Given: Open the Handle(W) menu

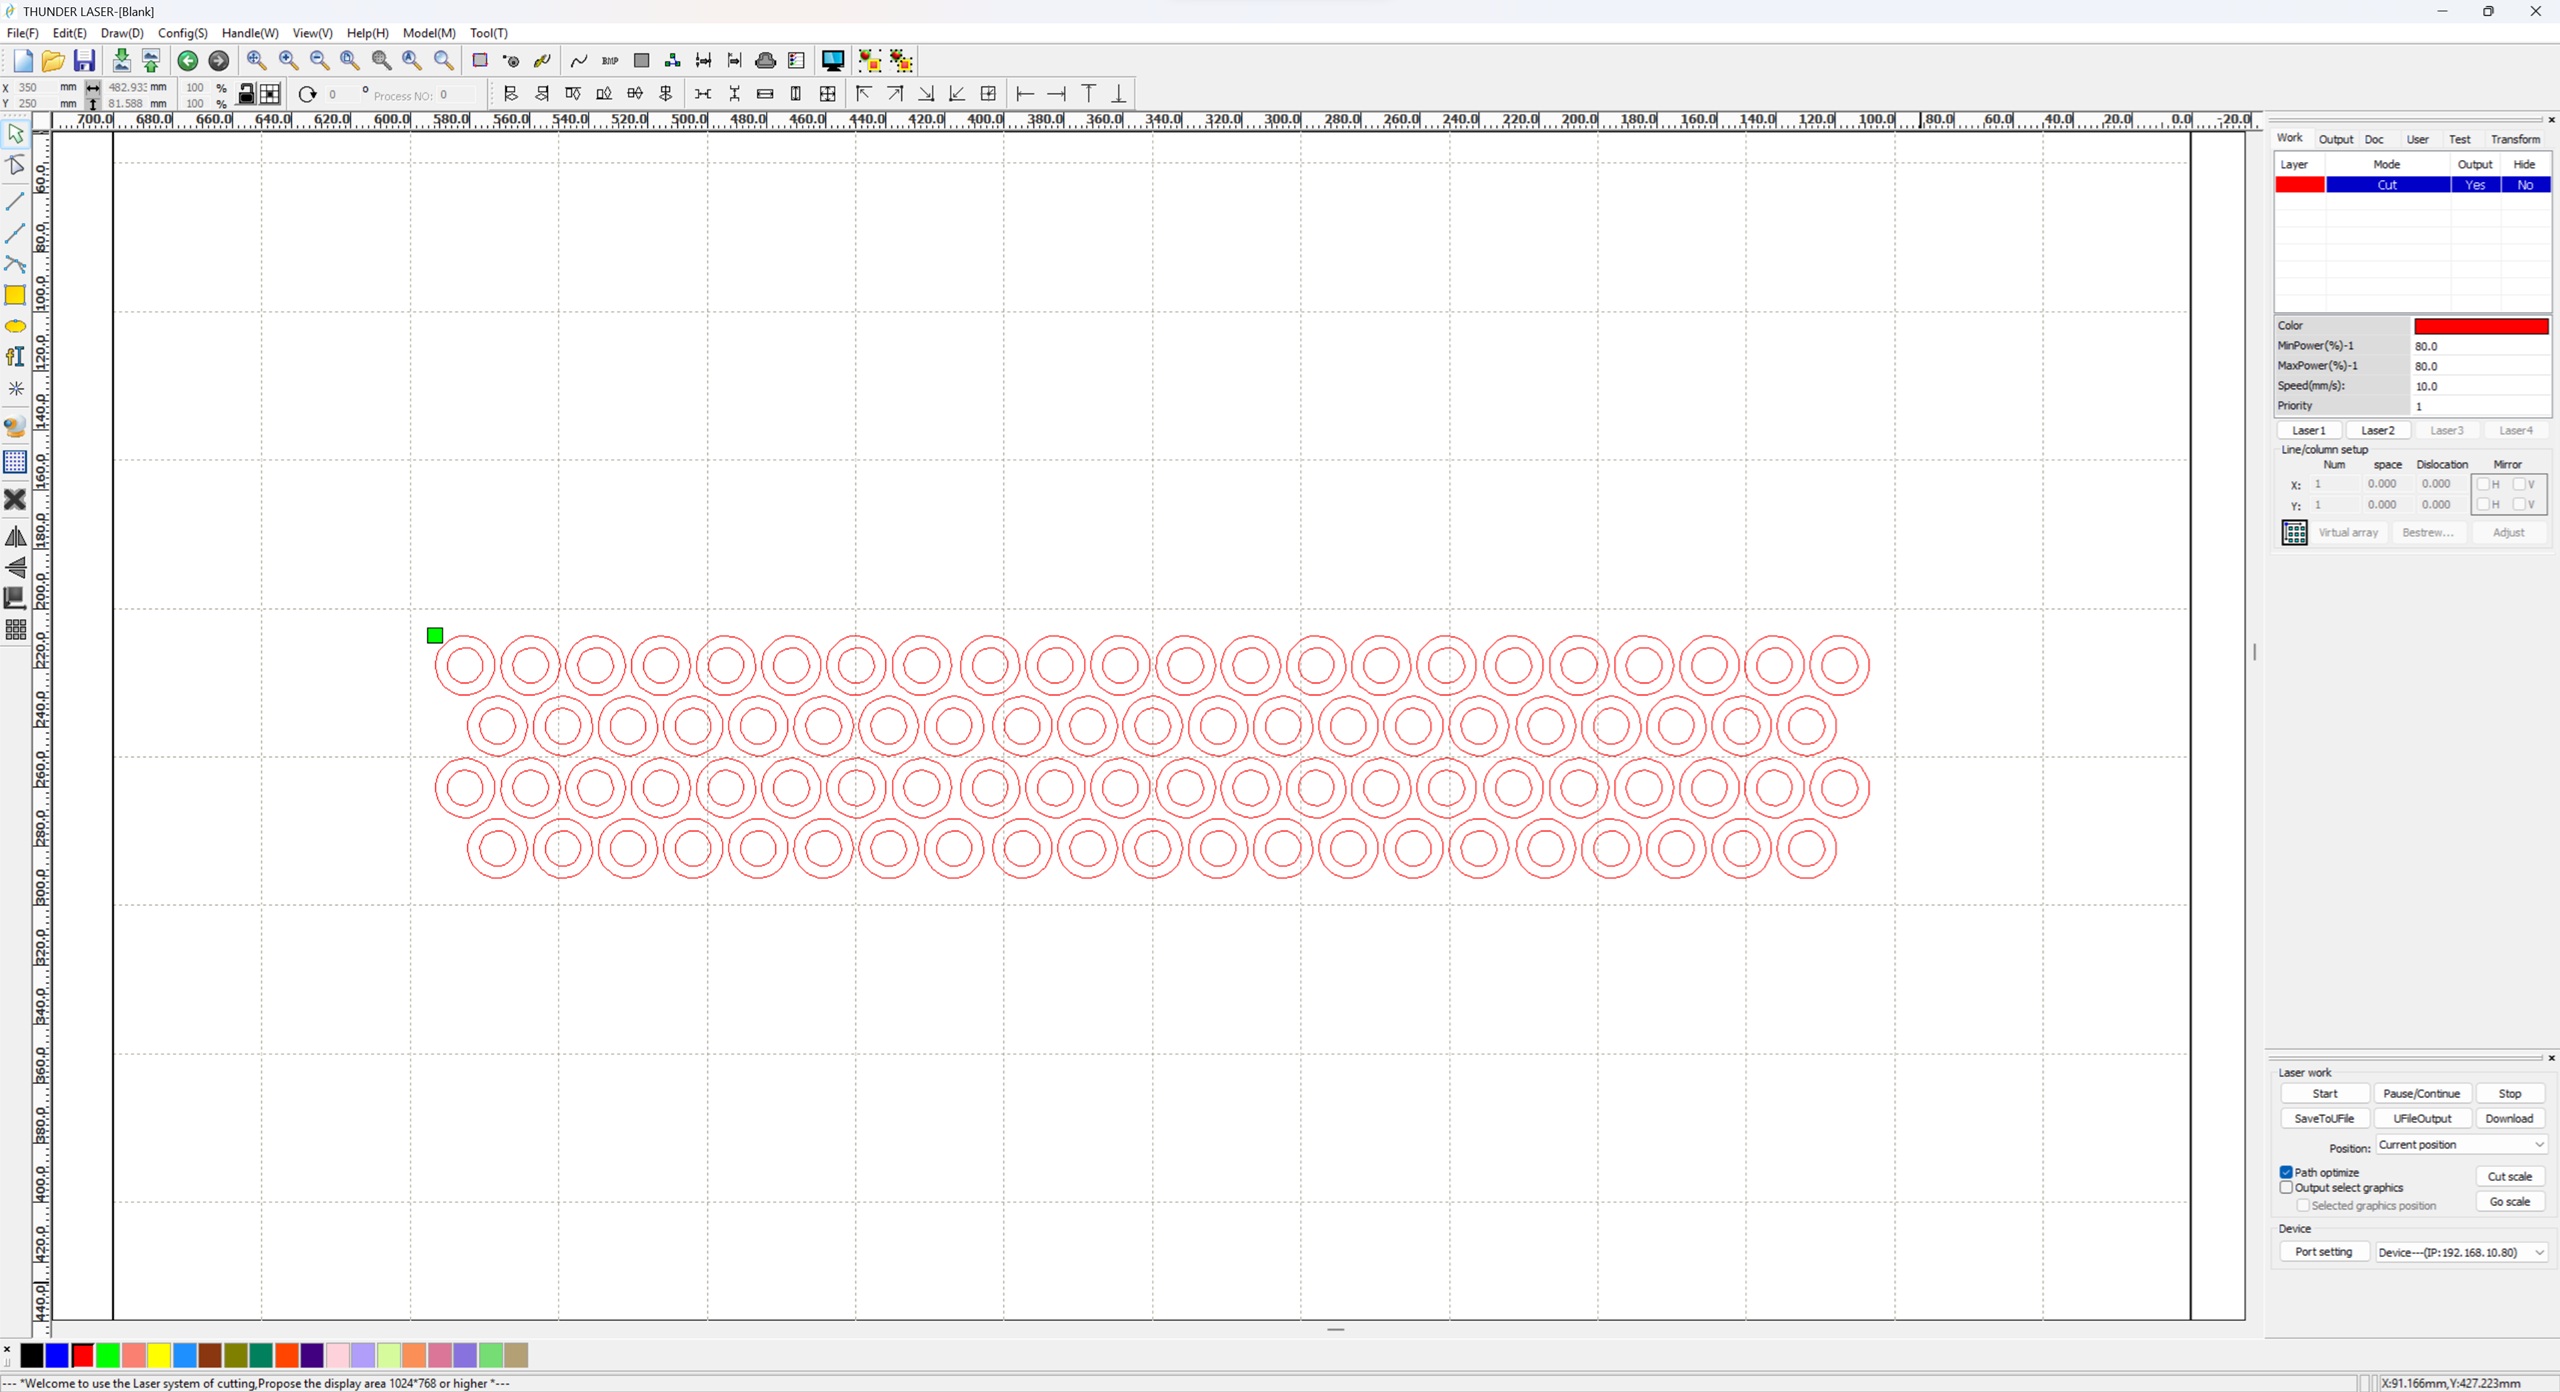Looking at the screenshot, I should (250, 33).
